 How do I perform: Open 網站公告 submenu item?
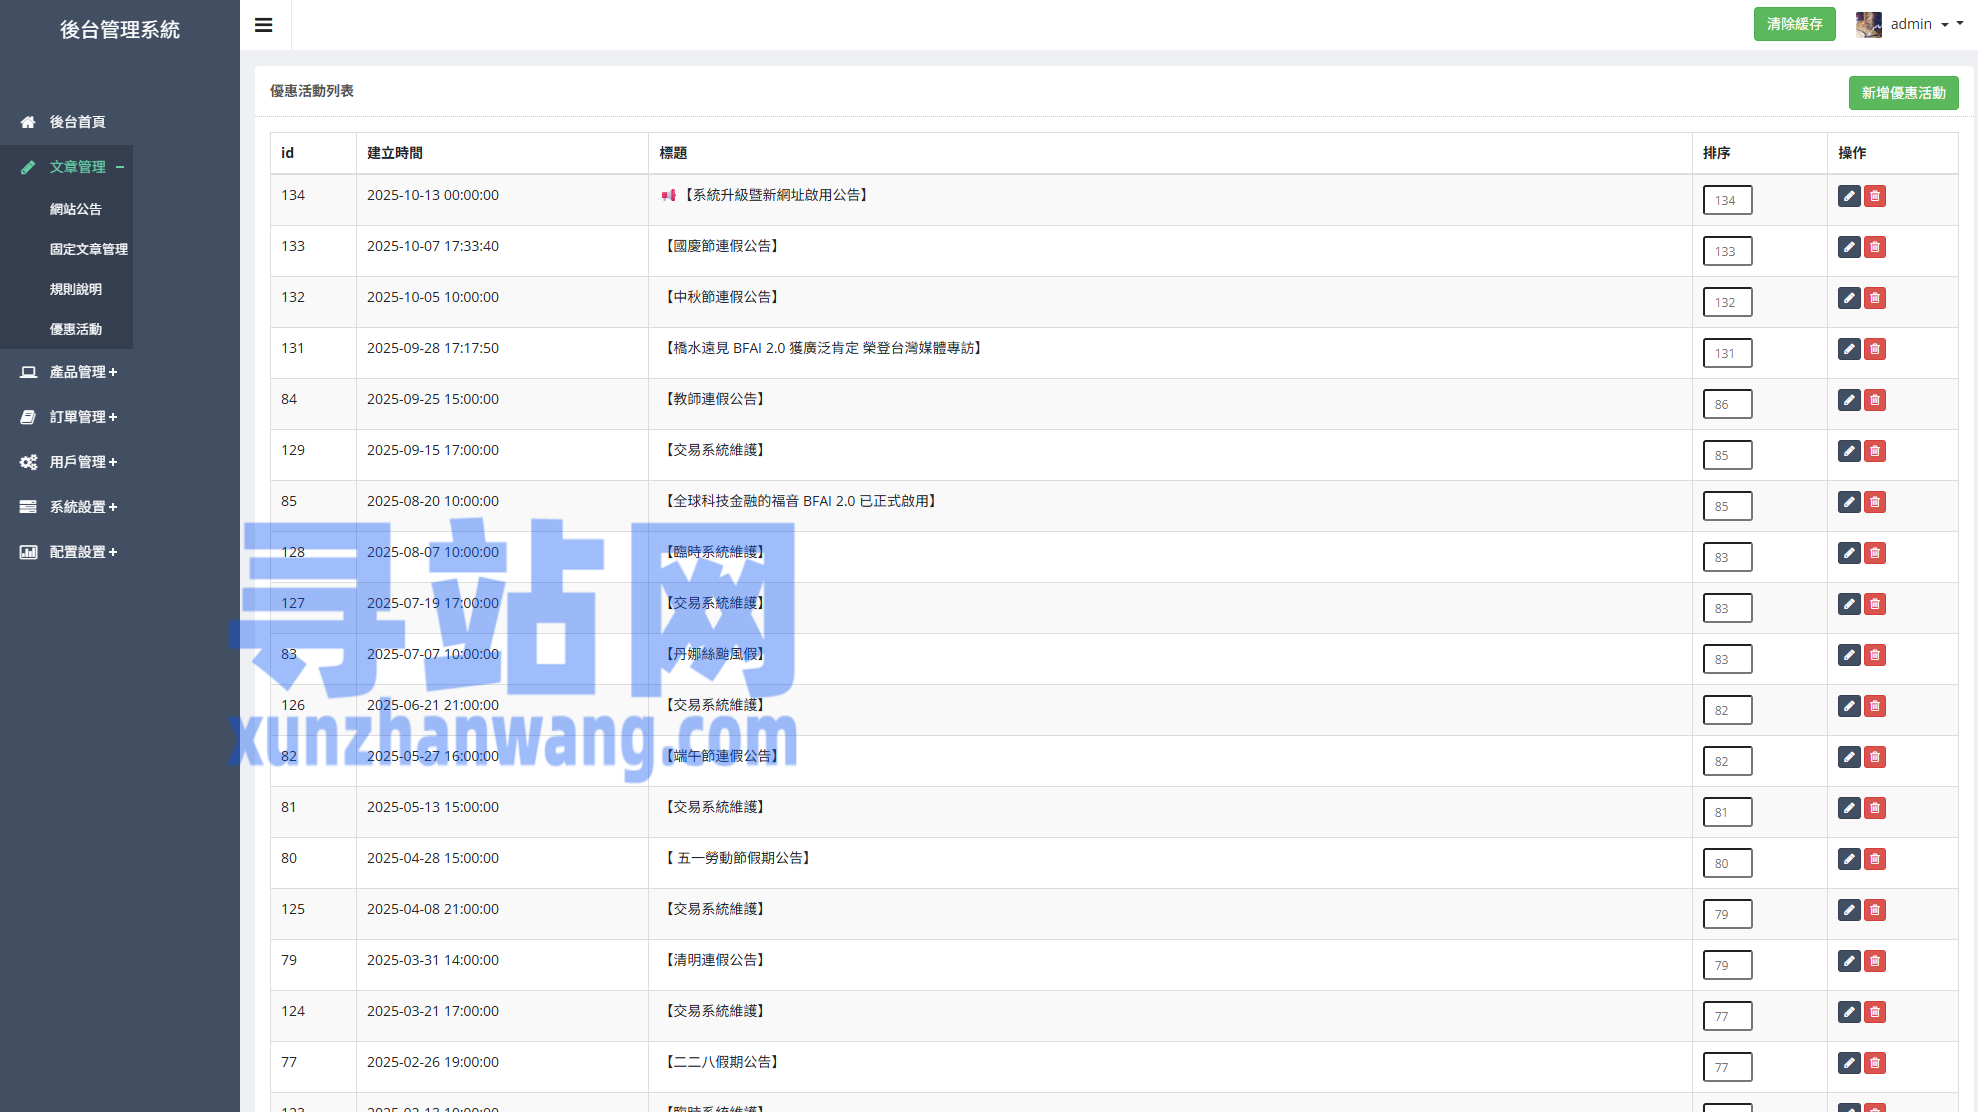[76, 209]
